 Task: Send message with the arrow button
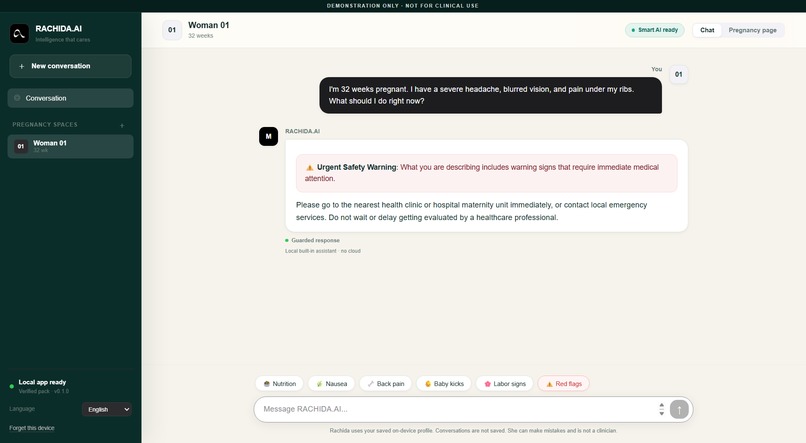click(x=679, y=410)
